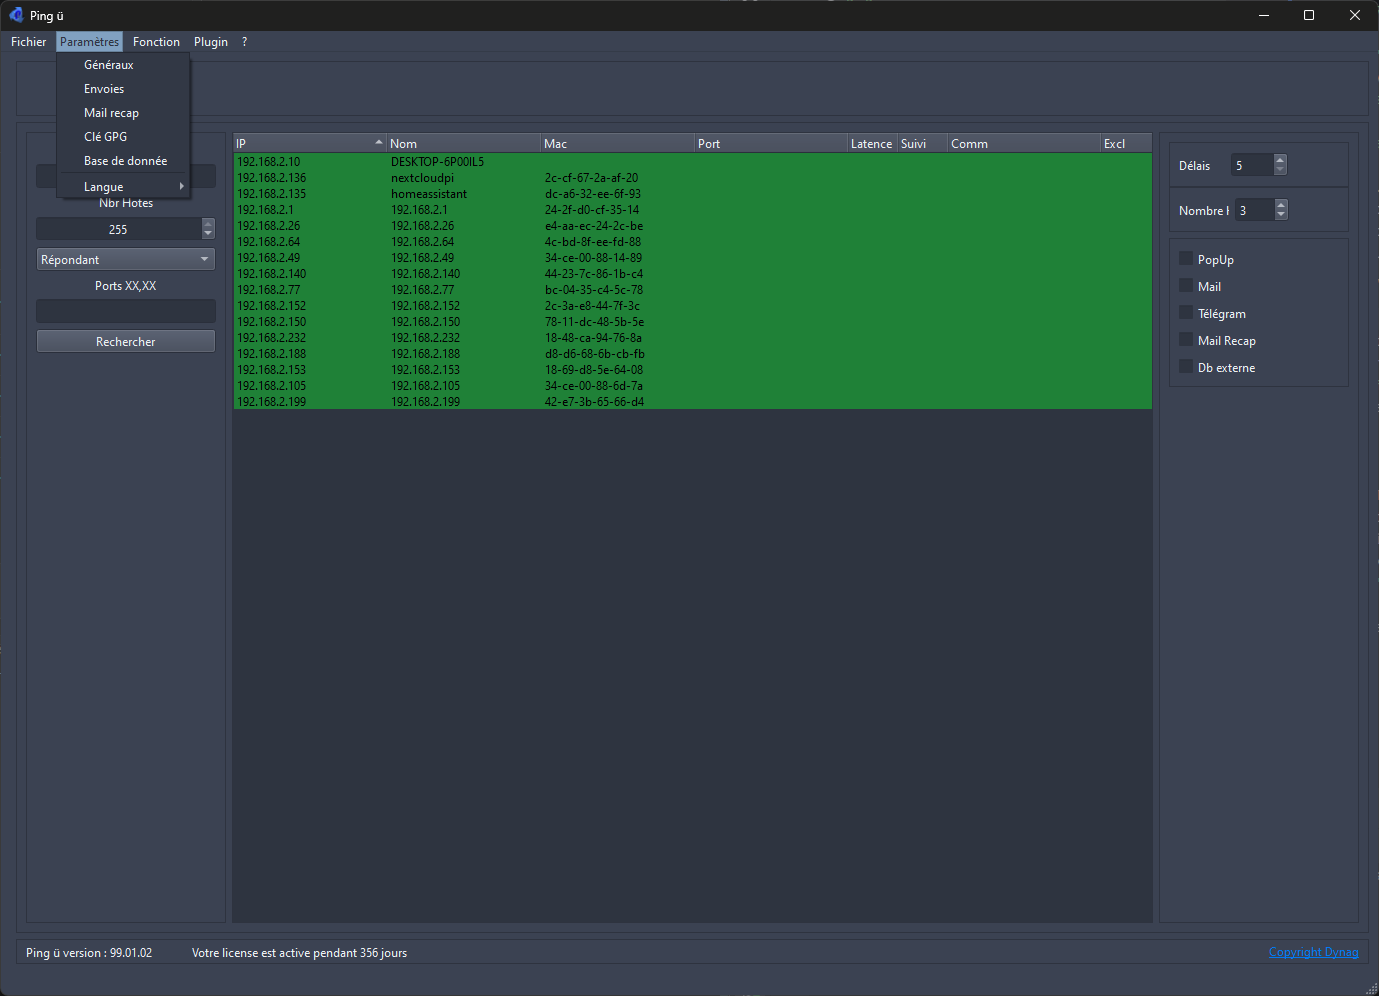This screenshot has width=1379, height=996.
Task: Open the Fonction menu
Action: click(x=157, y=42)
